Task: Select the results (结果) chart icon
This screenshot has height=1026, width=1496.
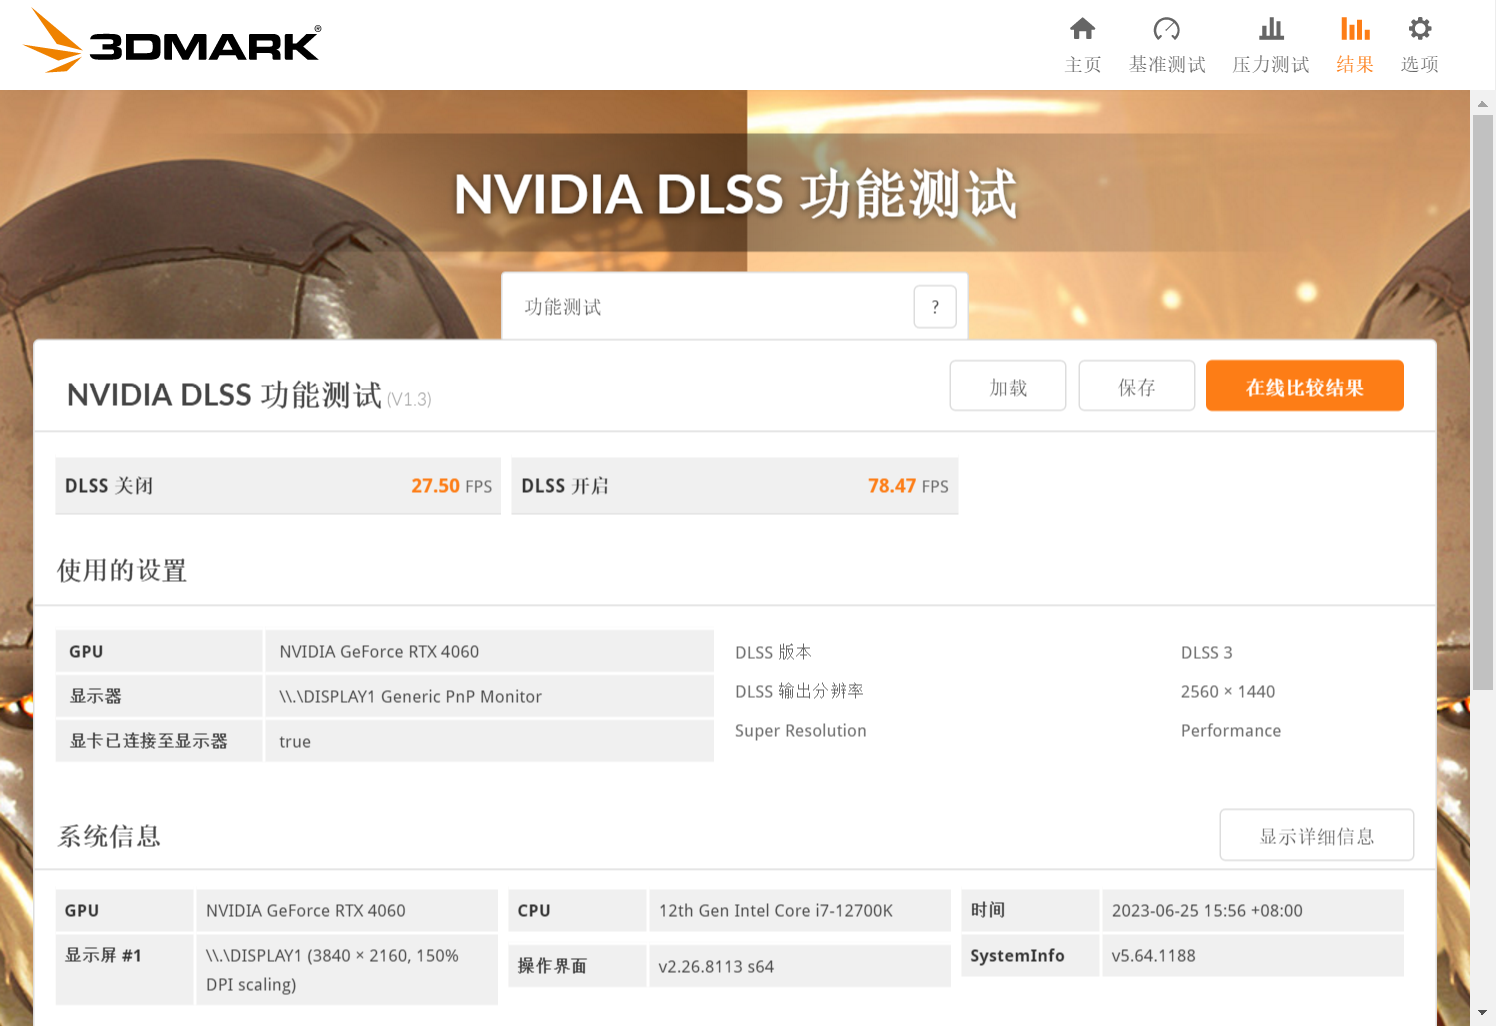Action: click(1355, 29)
